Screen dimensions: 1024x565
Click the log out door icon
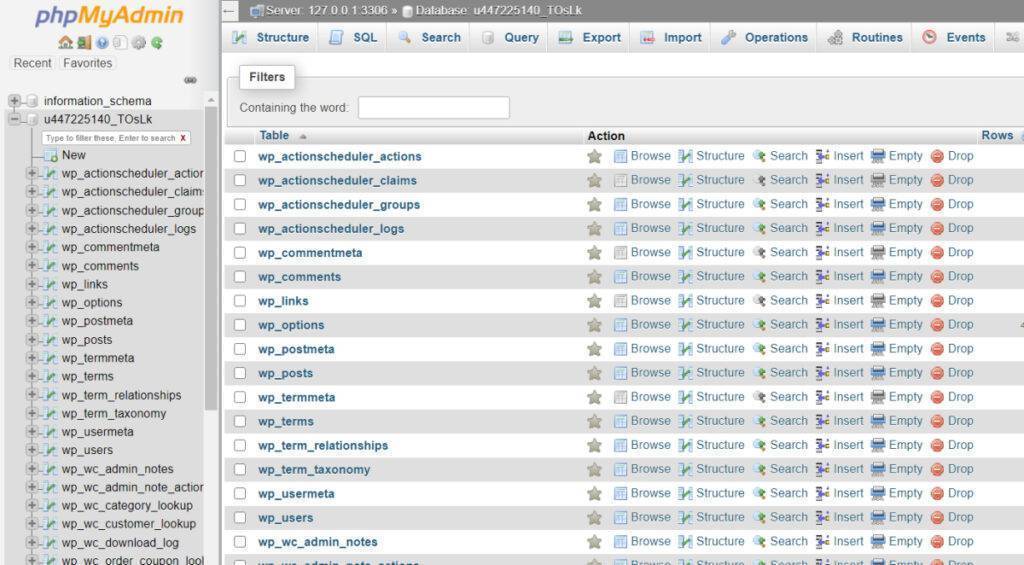(84, 43)
